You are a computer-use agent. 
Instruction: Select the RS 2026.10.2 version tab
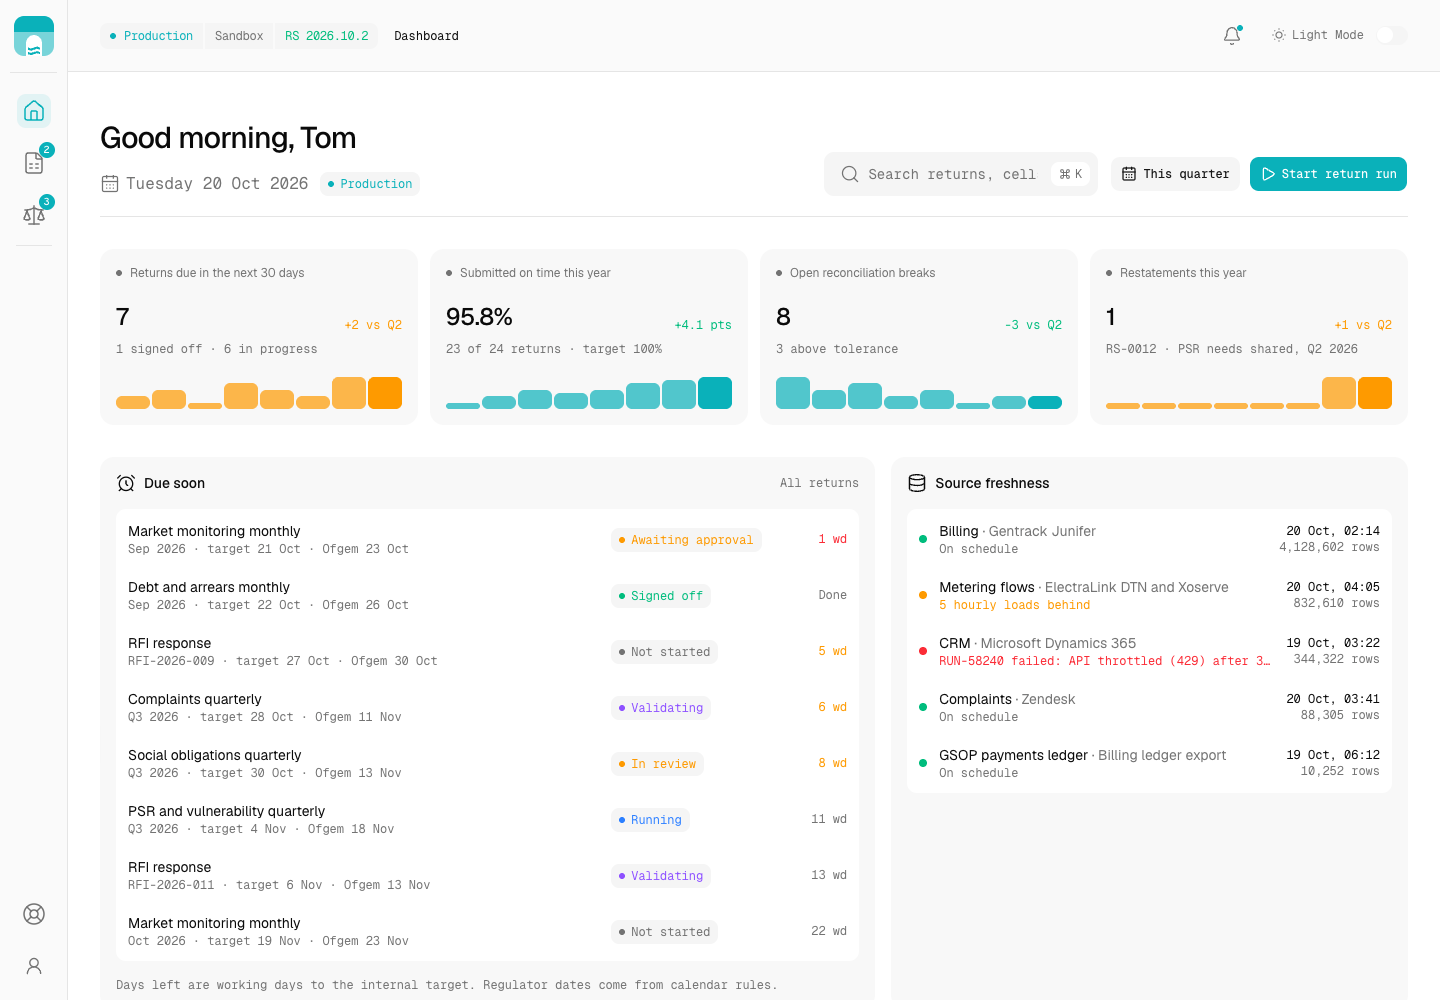326,36
